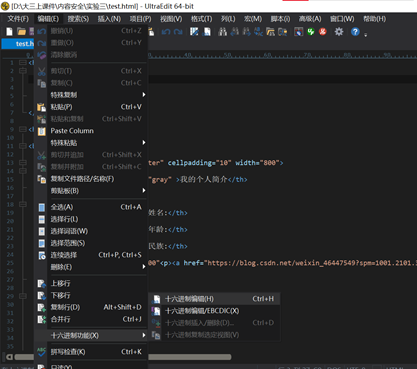Click the ABC Spell Check icon
The height and width of the screenshot is (369, 417).
coord(41,352)
